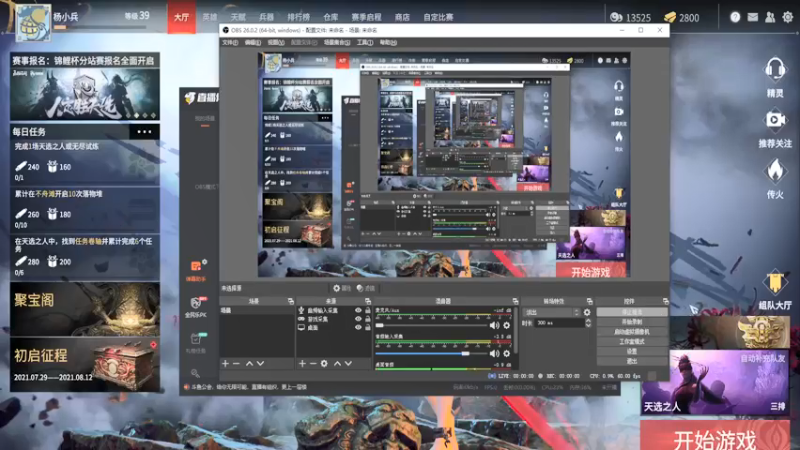Click 设置 button in OBS controls

[x=632, y=351]
